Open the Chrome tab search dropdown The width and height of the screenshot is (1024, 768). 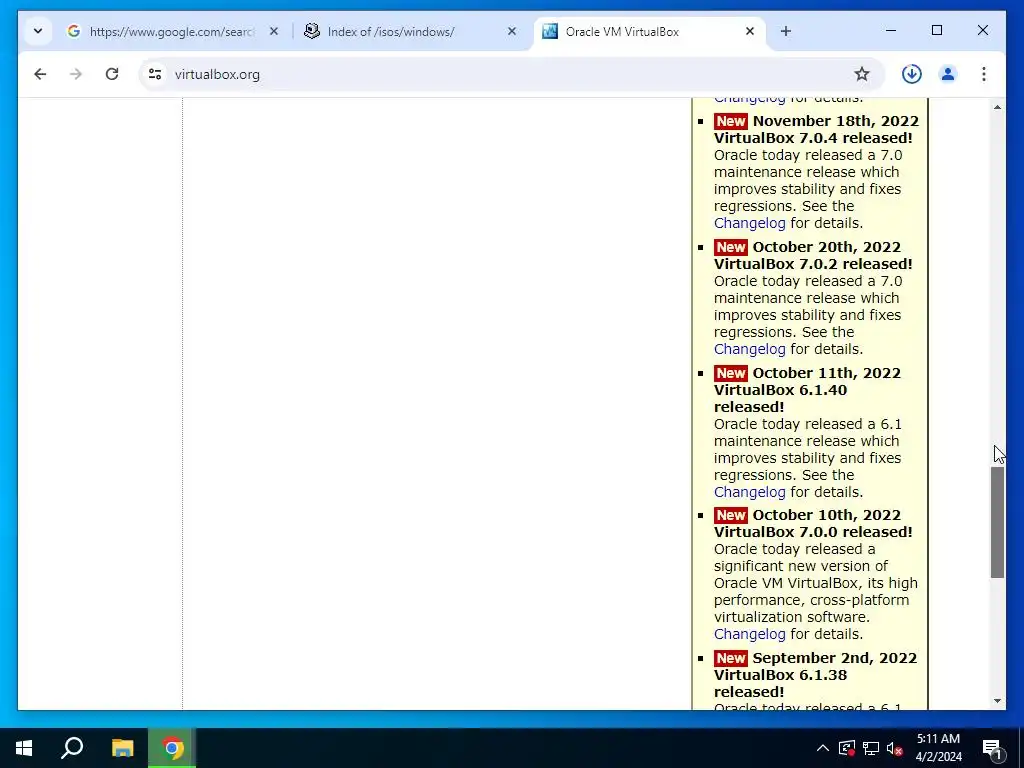[x=38, y=31]
